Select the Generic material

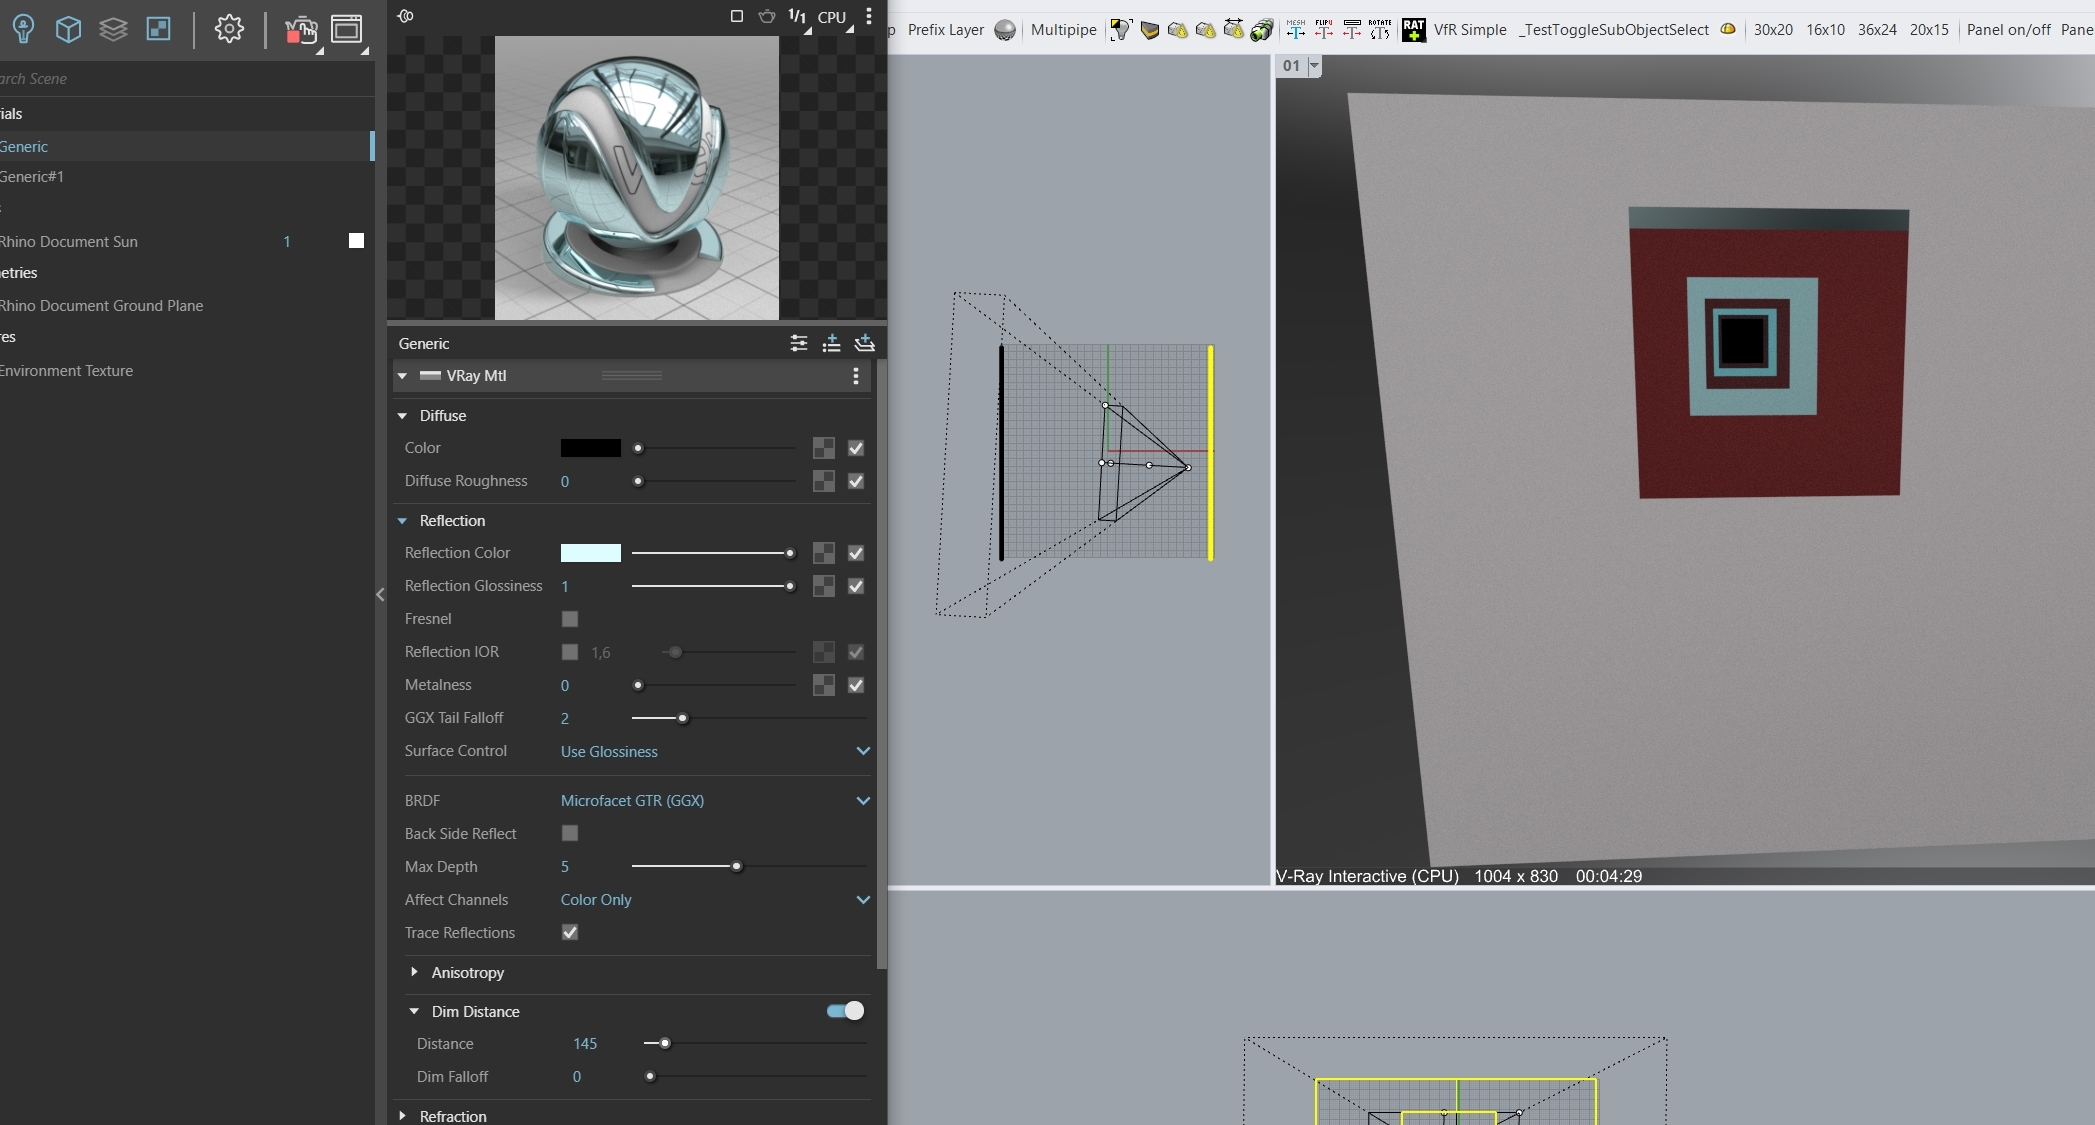[187, 146]
